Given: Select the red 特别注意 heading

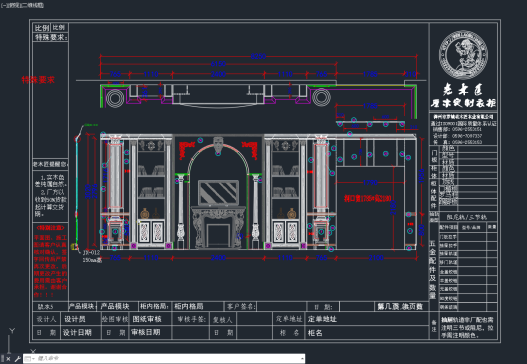Looking at the screenshot, I should click(x=50, y=228).
